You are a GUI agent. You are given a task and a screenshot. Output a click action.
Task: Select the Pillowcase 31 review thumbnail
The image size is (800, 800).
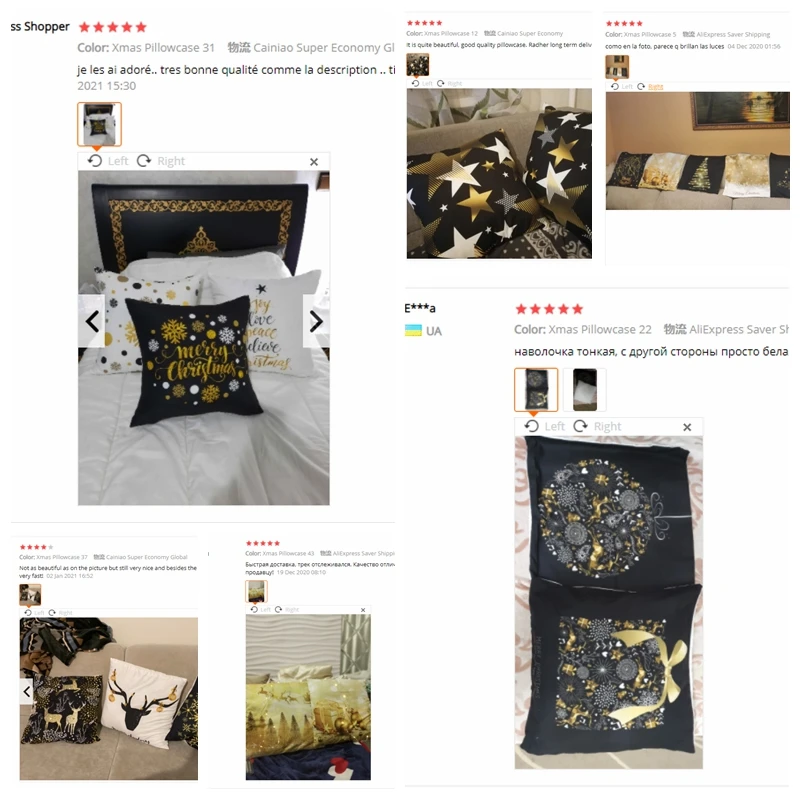[x=99, y=124]
